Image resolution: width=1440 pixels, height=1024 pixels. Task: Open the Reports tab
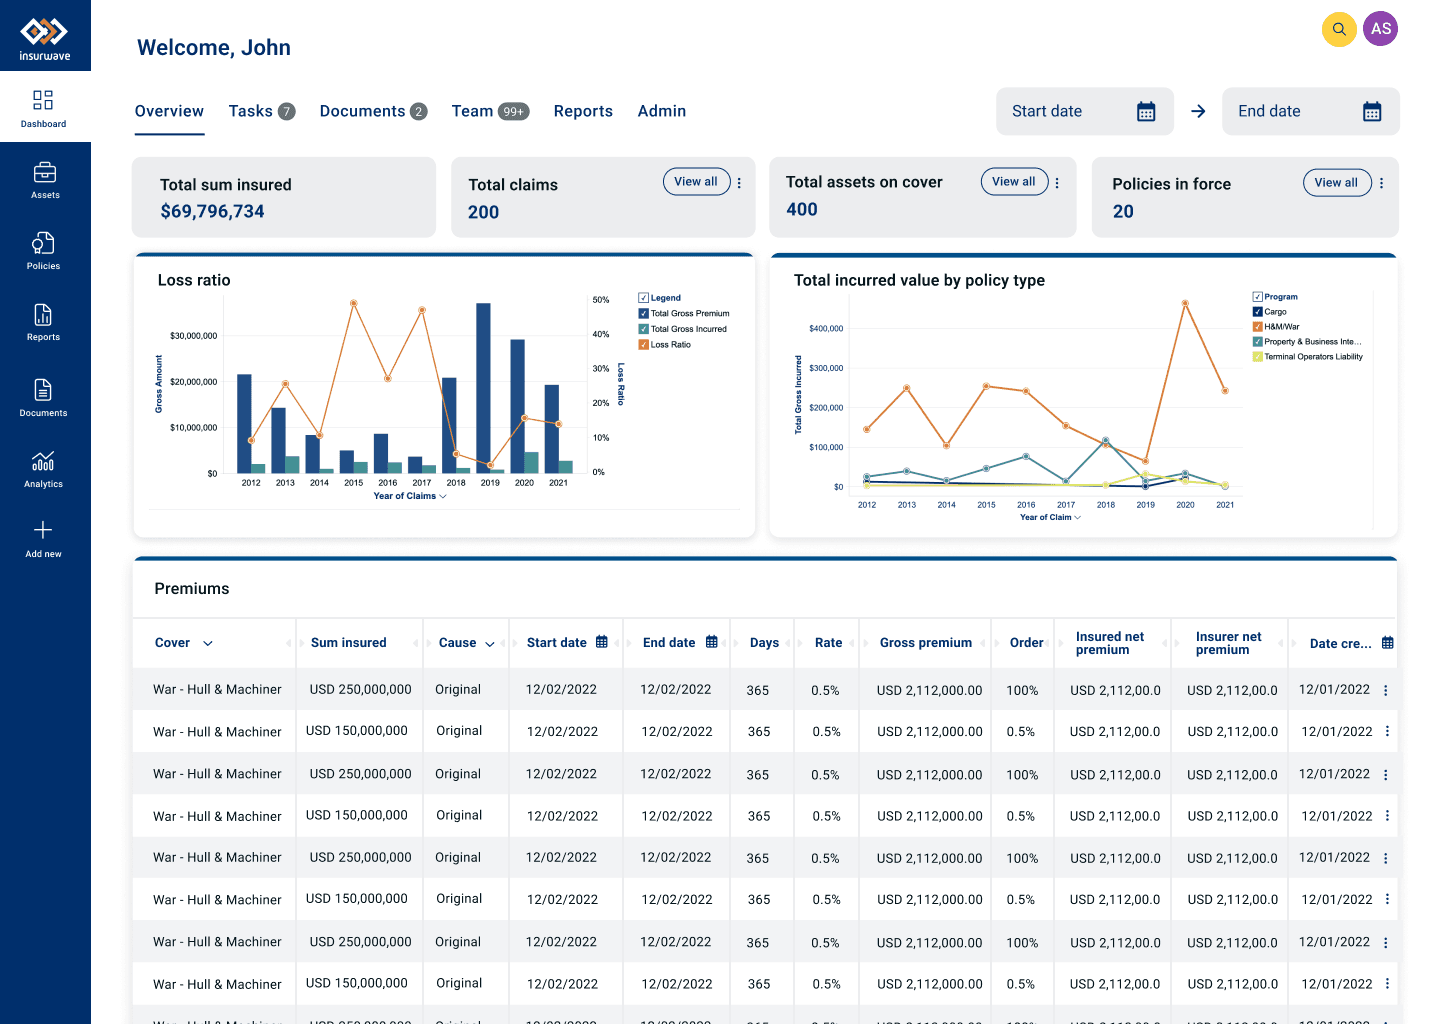click(x=583, y=111)
